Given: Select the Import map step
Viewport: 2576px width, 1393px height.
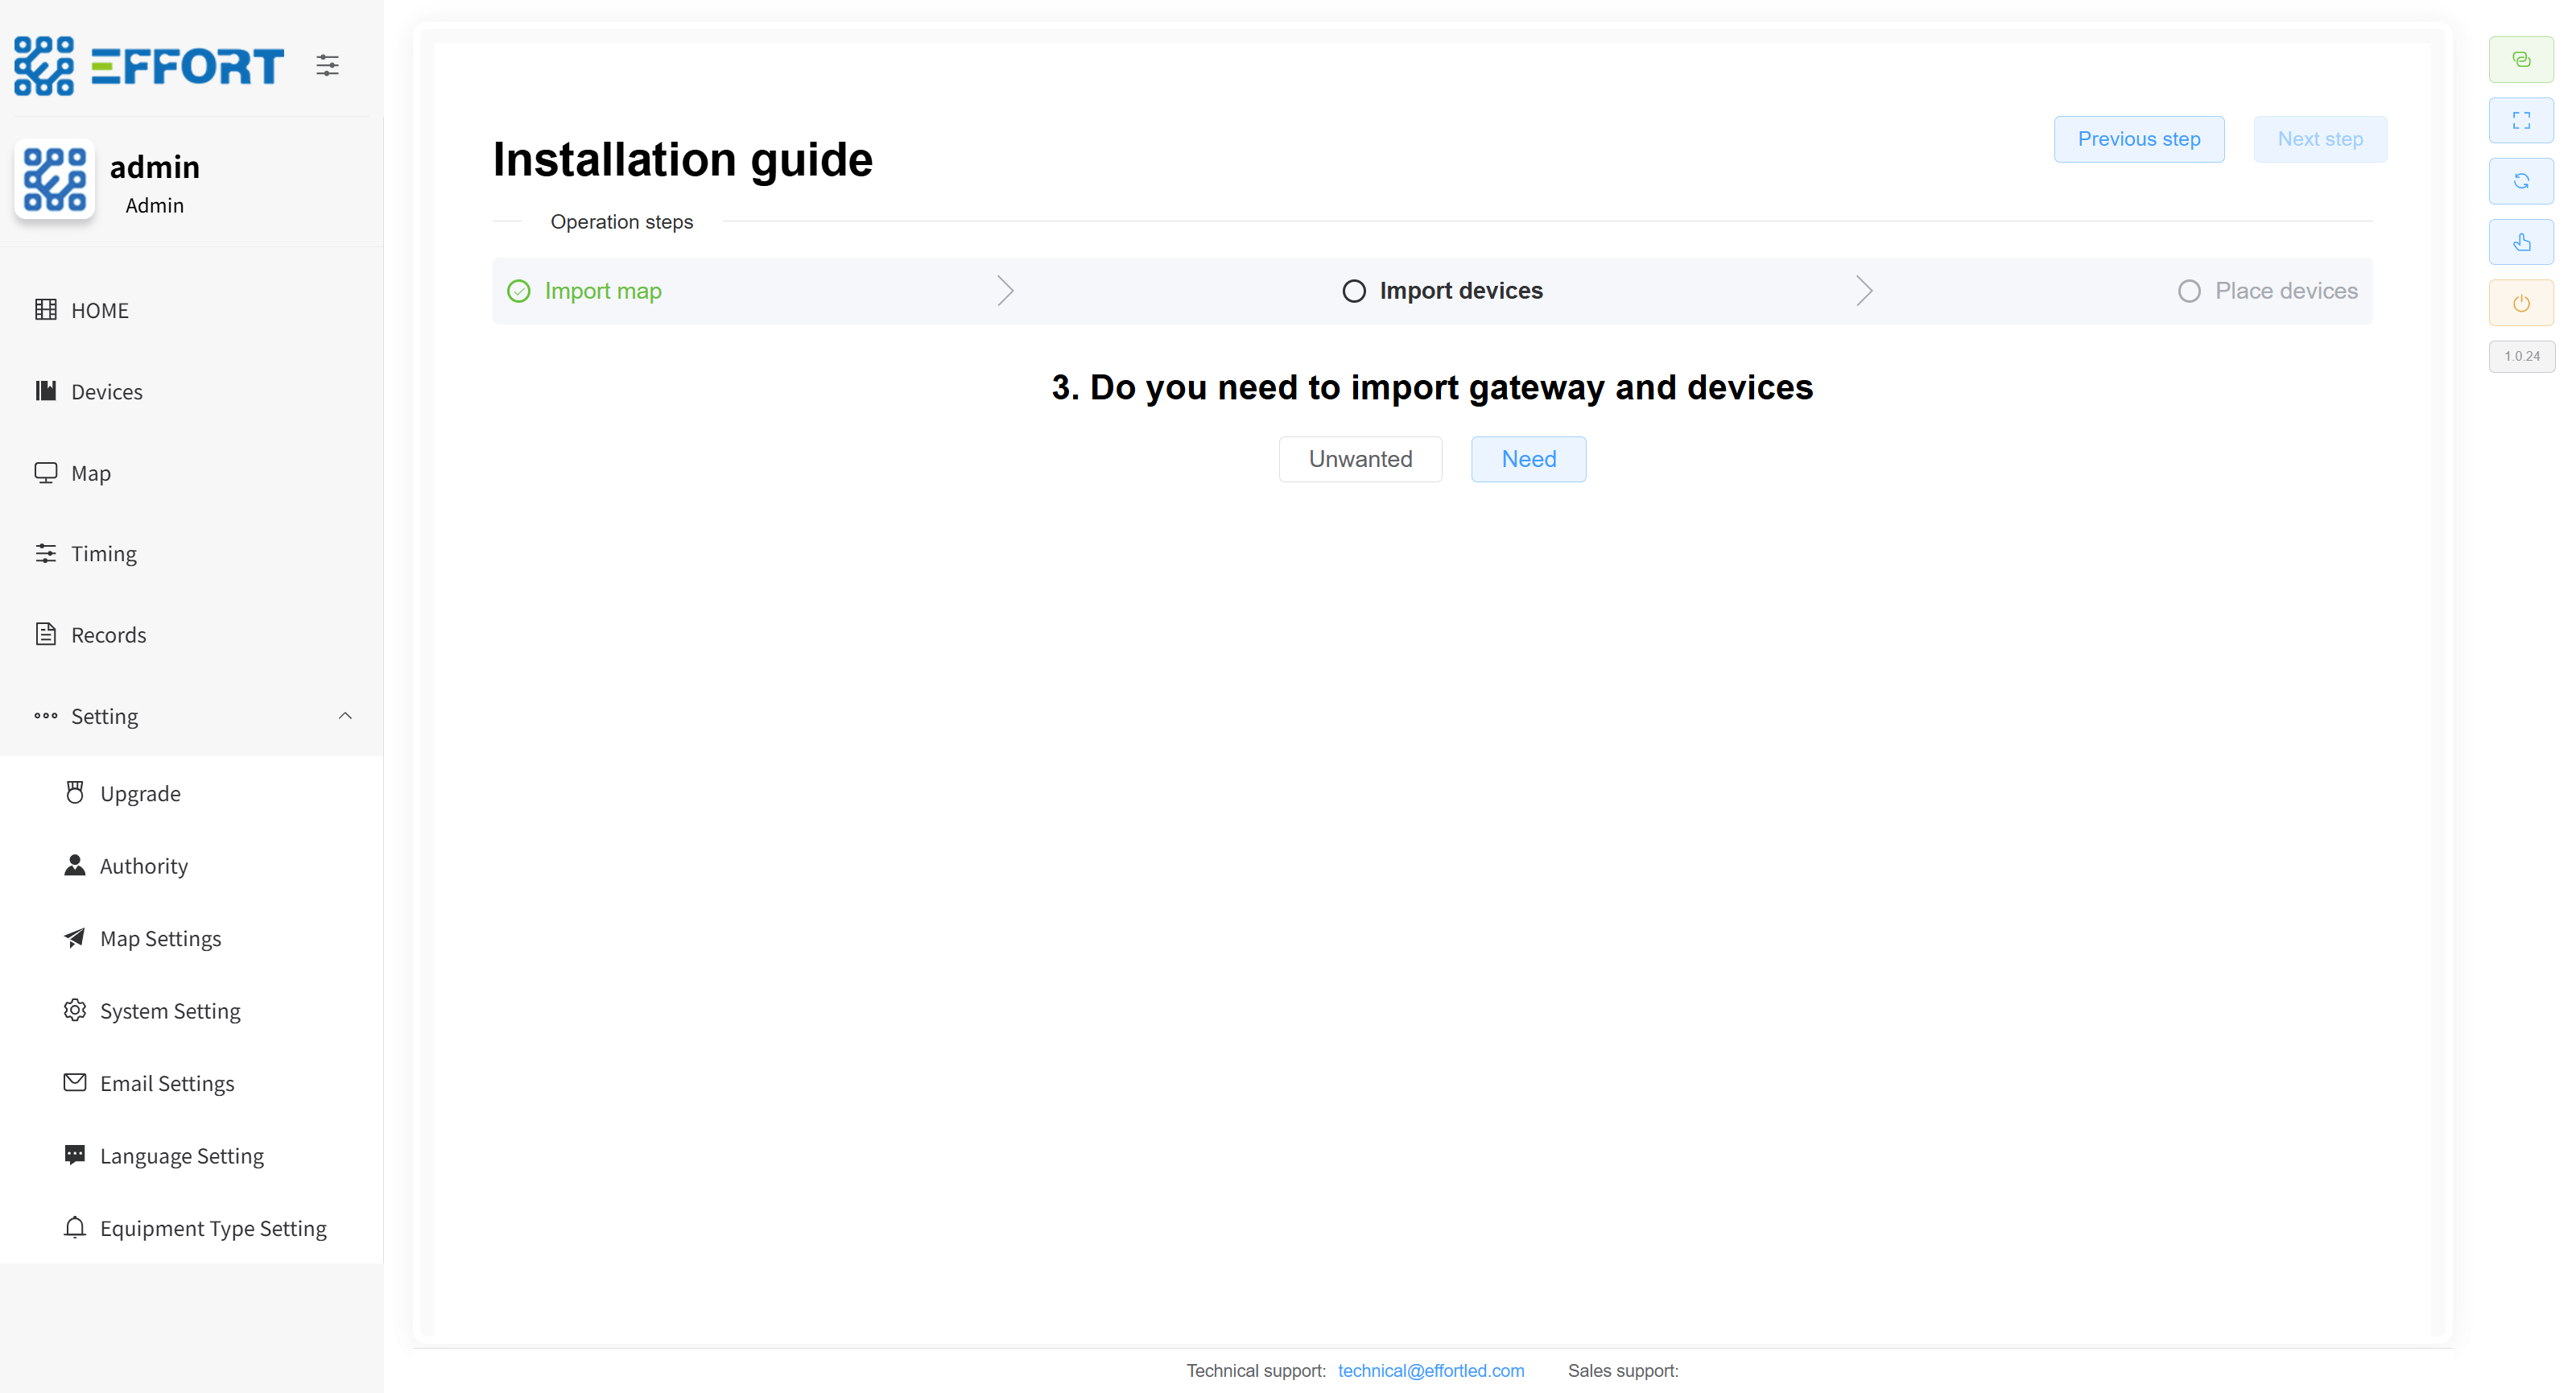Looking at the screenshot, I should point(602,291).
